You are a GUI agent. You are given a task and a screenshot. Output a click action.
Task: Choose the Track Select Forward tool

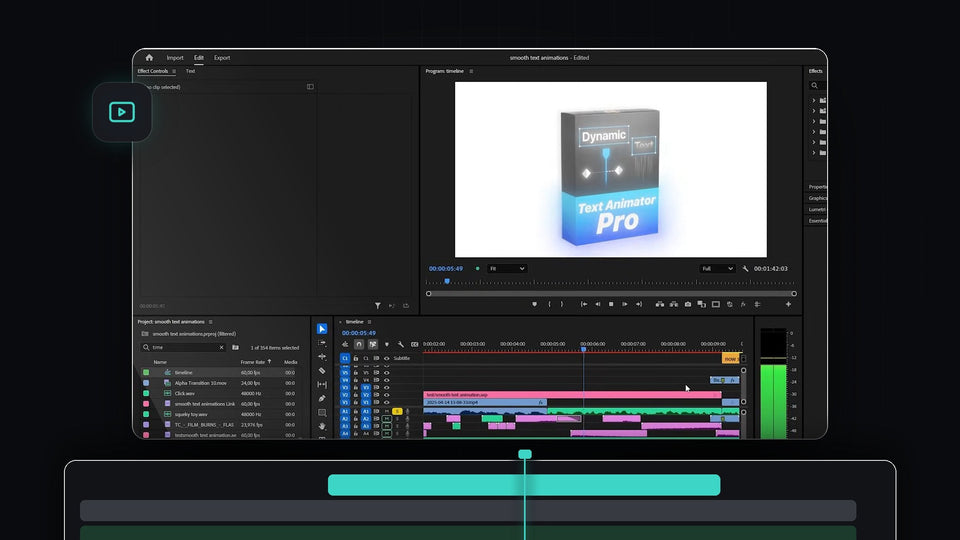point(322,343)
